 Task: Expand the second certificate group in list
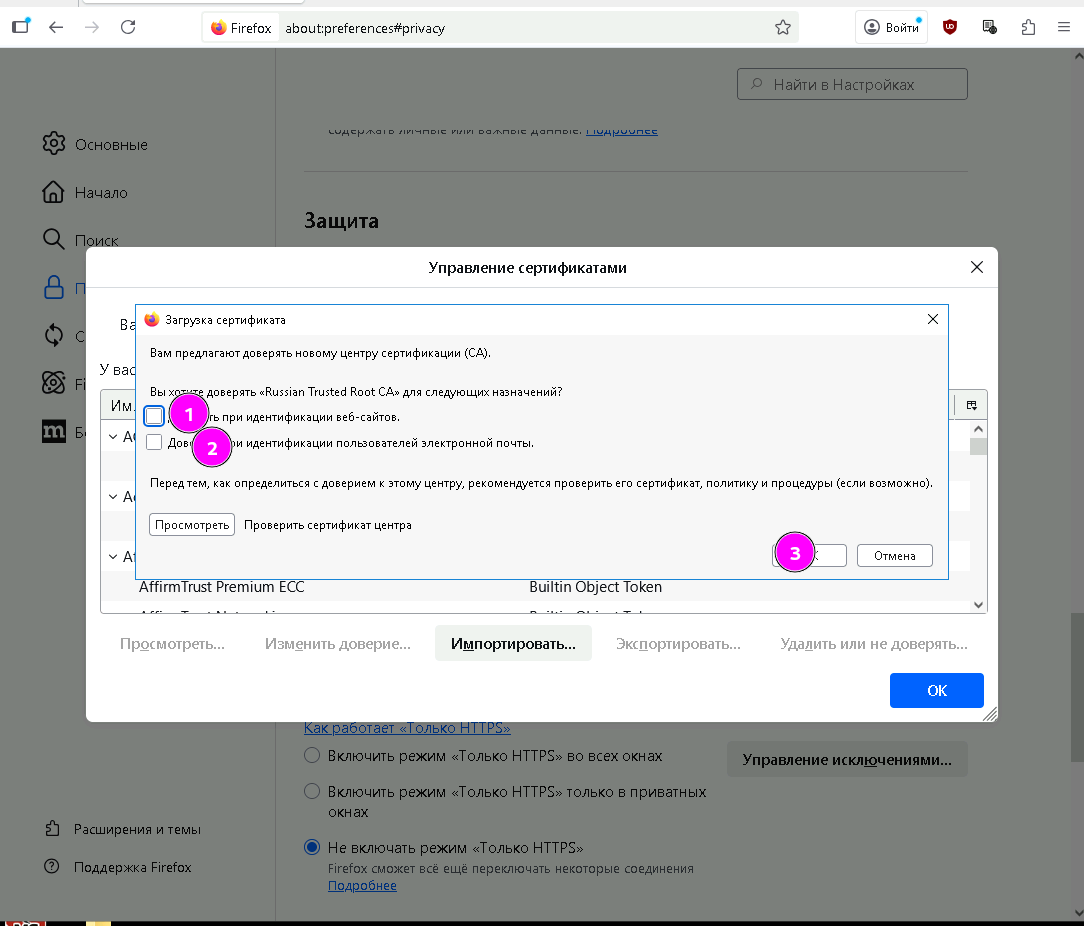[x=114, y=497]
